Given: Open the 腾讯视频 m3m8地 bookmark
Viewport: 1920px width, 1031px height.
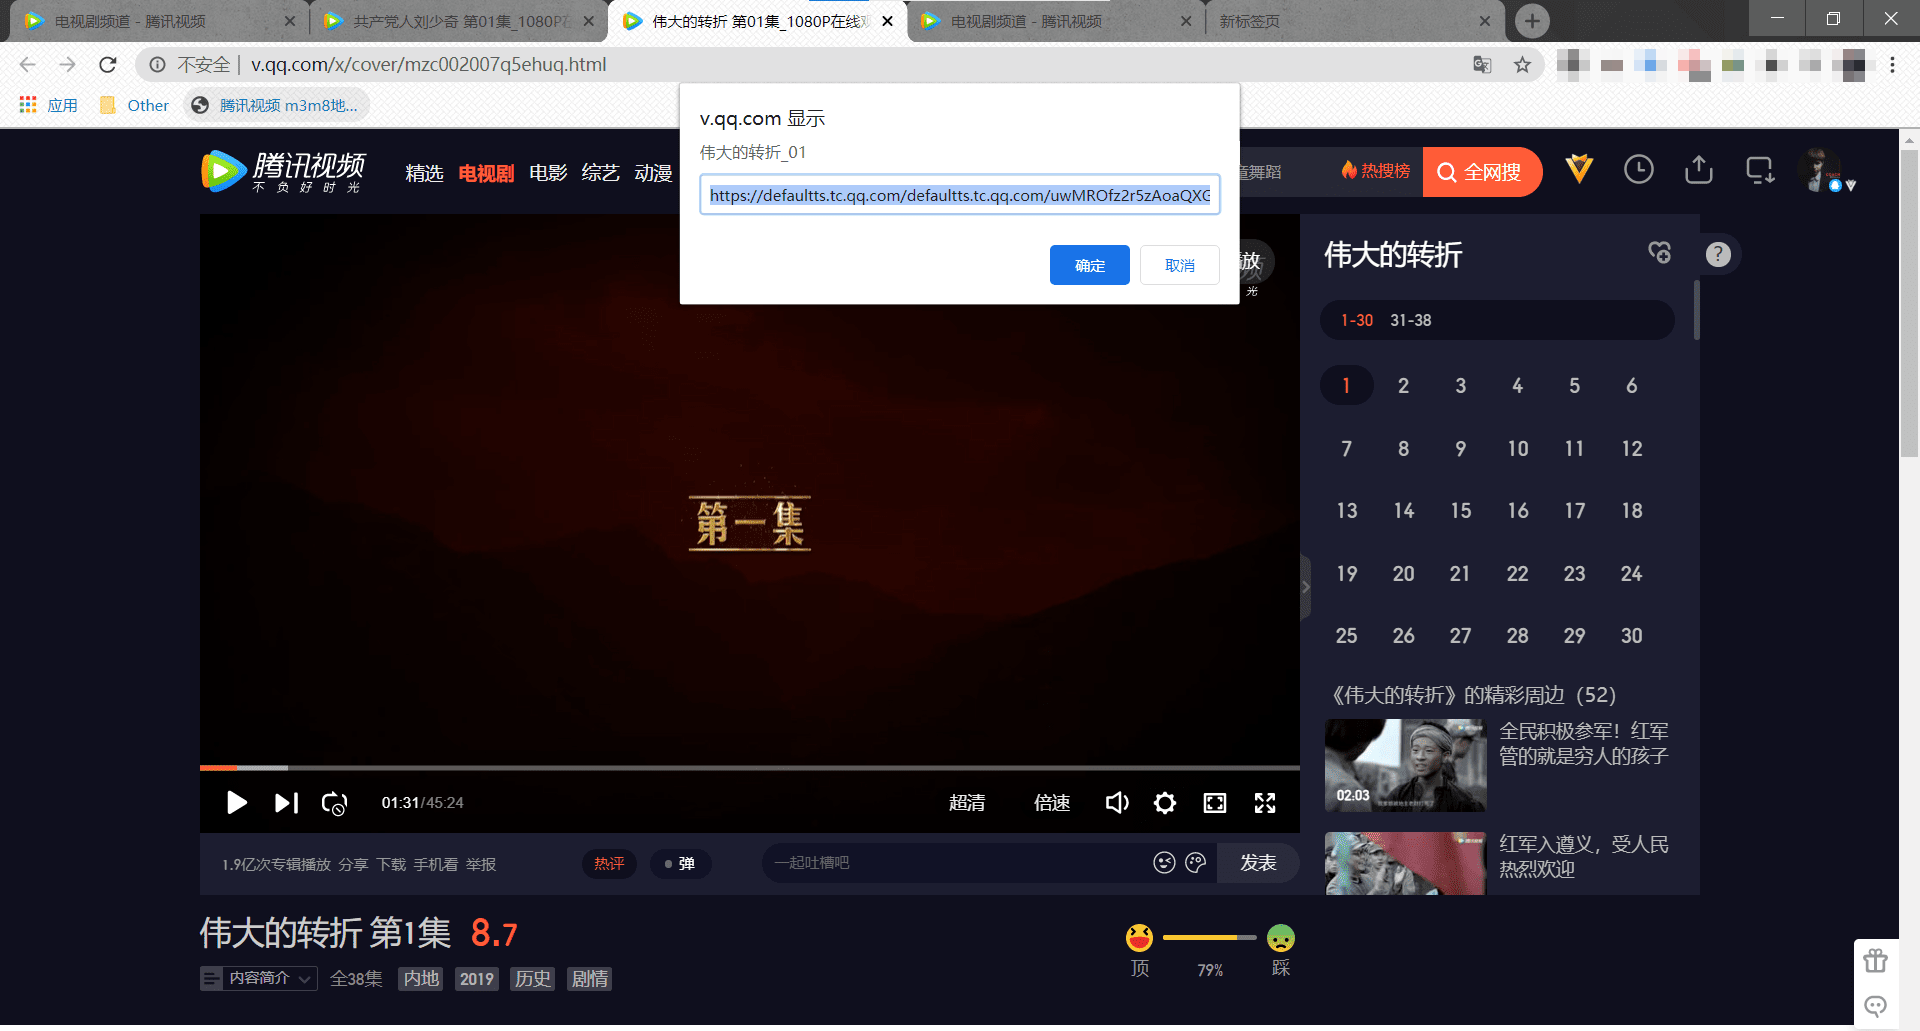Looking at the screenshot, I should (276, 105).
